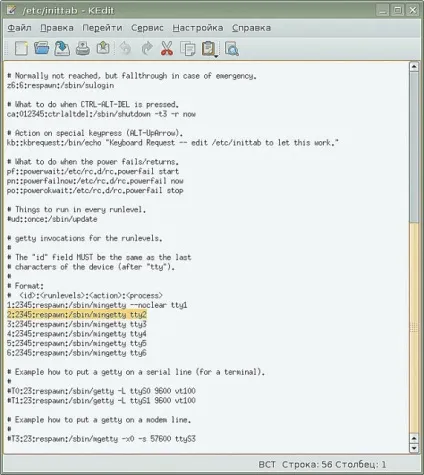424x475 pixels.
Task: Open the Правка menu
Action: 57,28
